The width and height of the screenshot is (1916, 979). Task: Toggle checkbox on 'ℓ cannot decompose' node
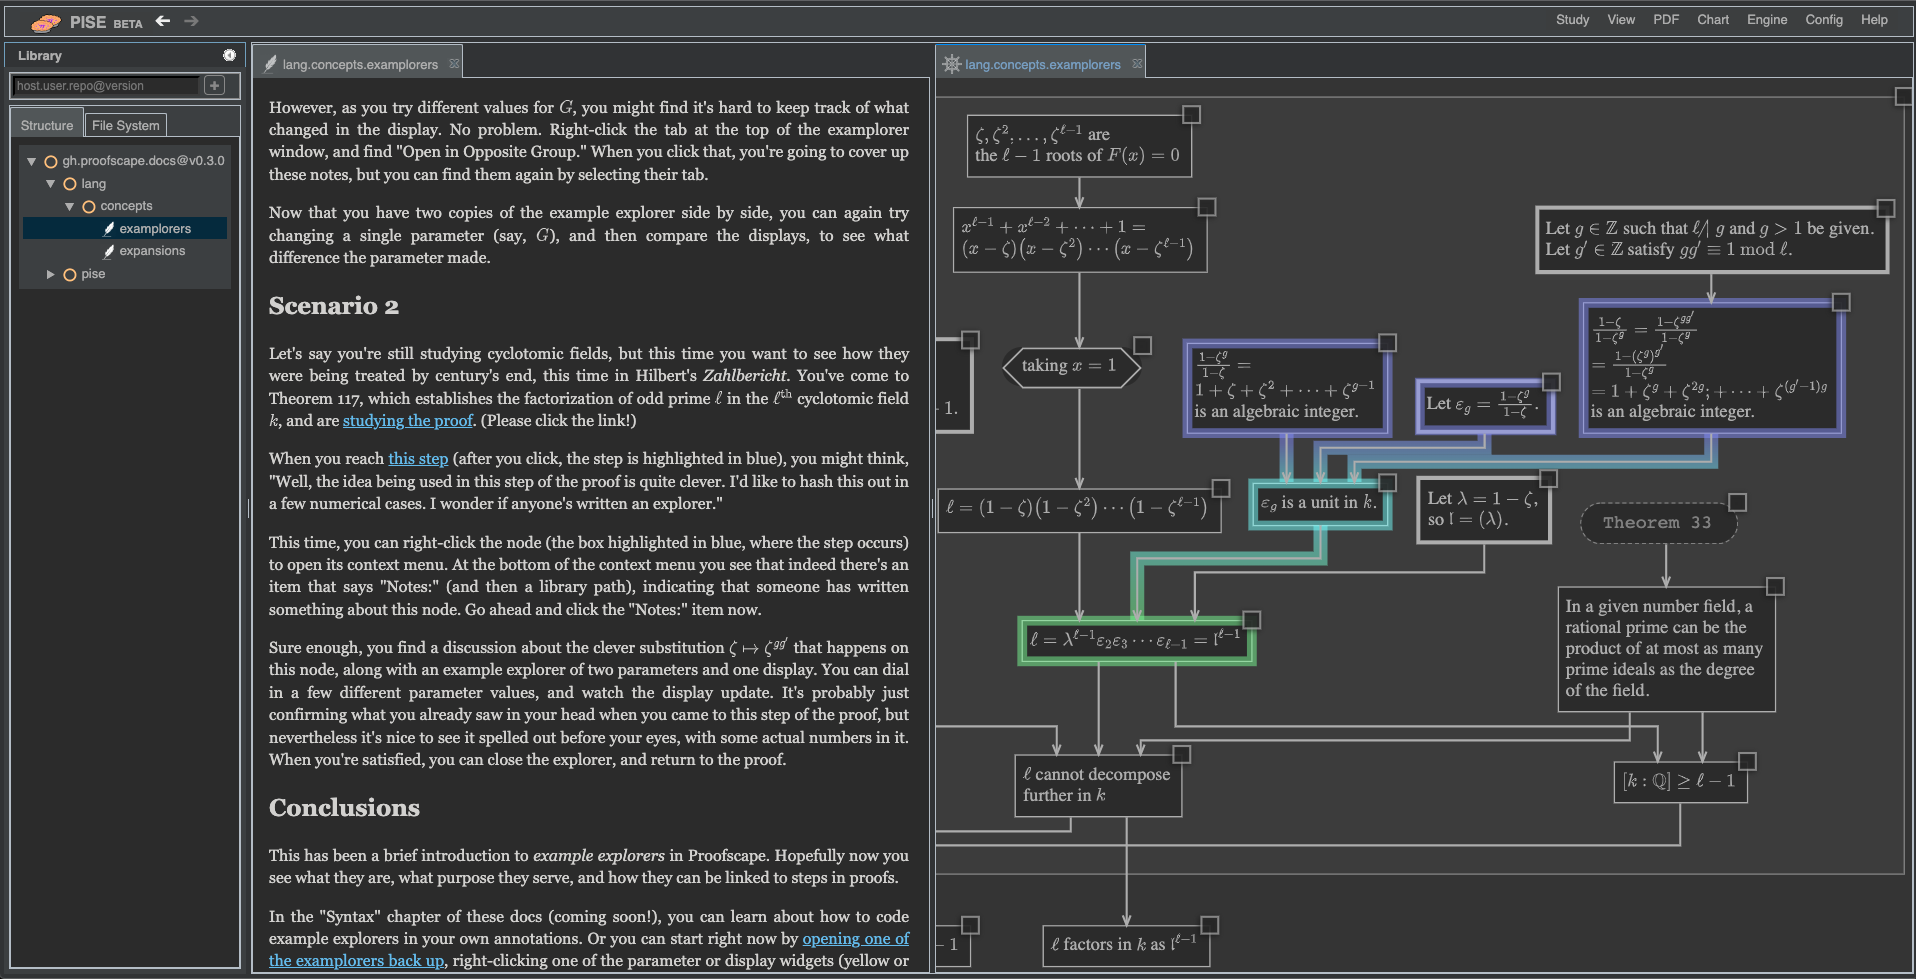click(1181, 754)
